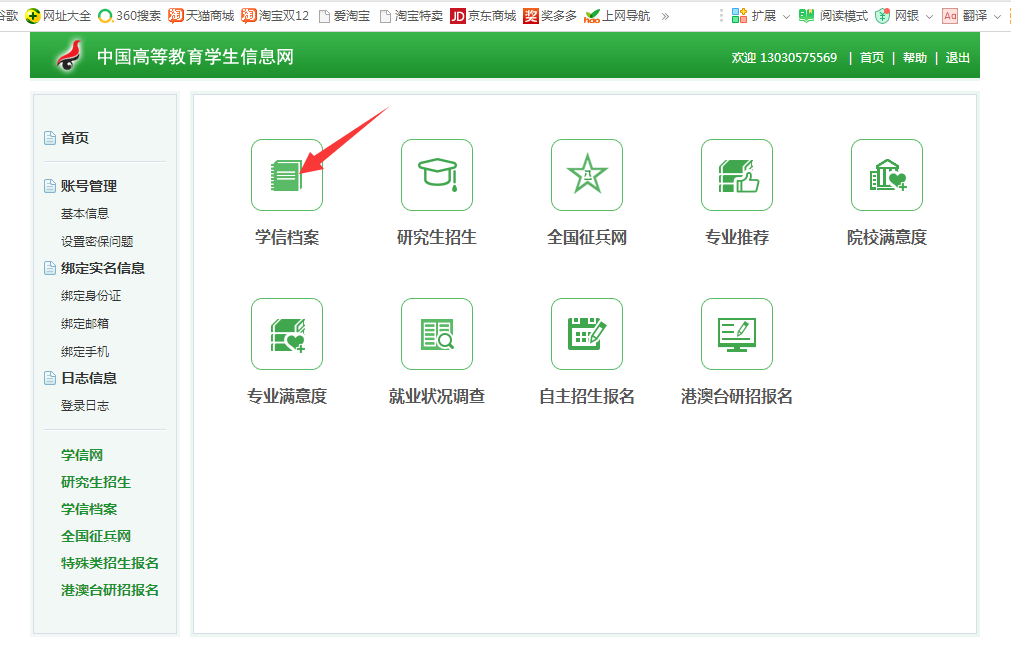Click the 专业推荐 label text
This screenshot has width=1011, height=650.
(x=737, y=237)
